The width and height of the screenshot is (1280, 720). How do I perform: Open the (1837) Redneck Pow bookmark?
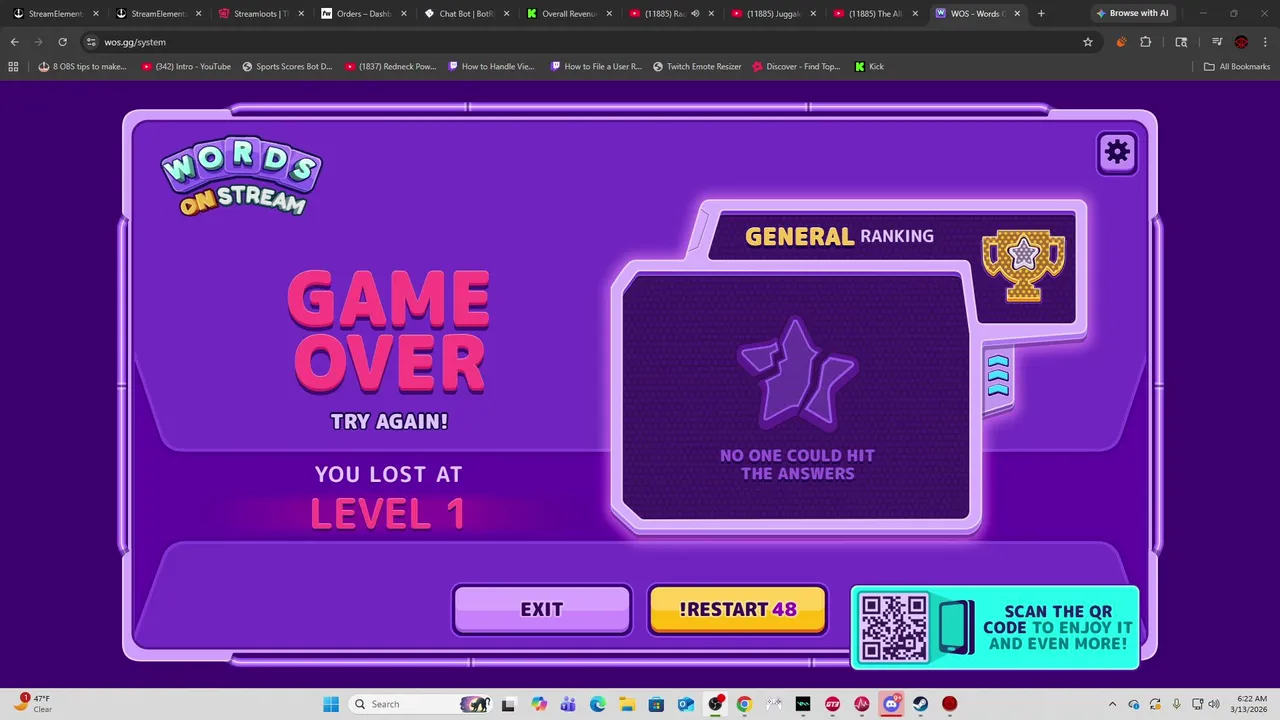coord(390,67)
